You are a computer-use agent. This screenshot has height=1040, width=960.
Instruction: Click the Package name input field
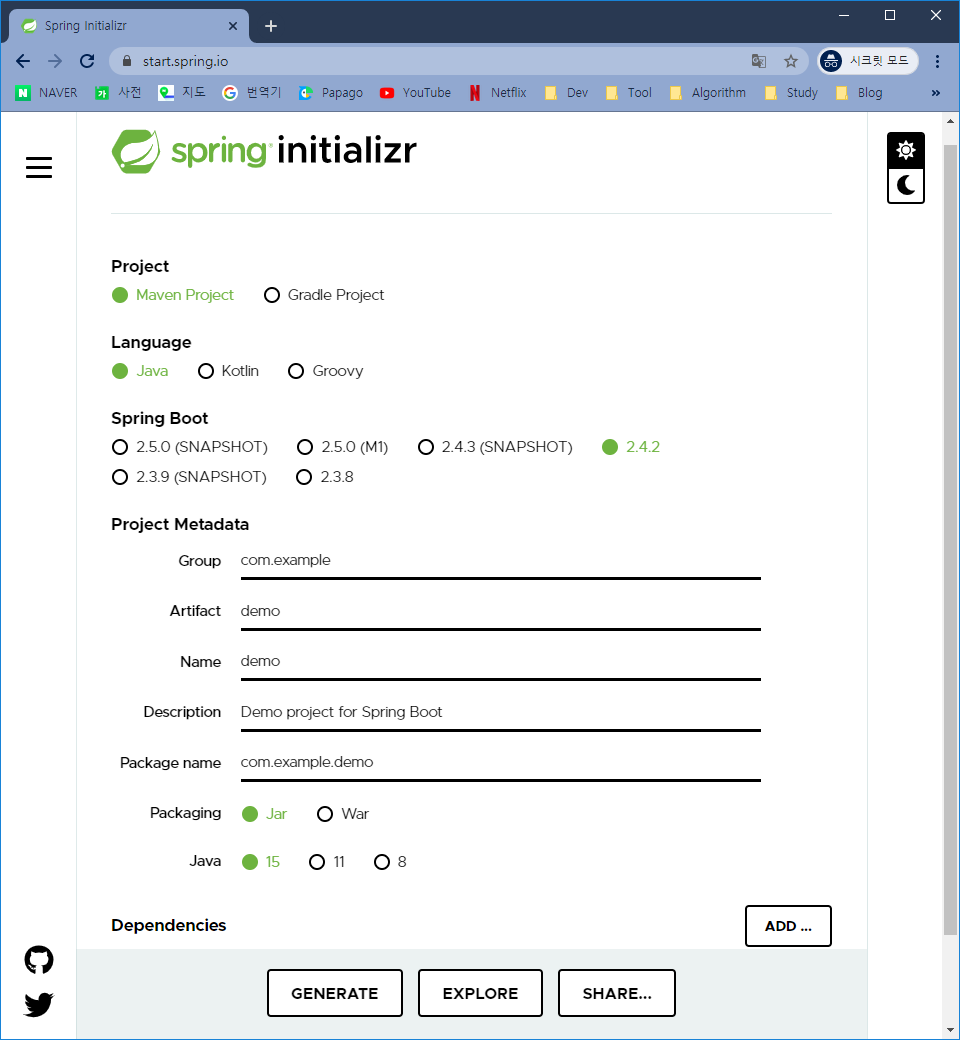[500, 763]
